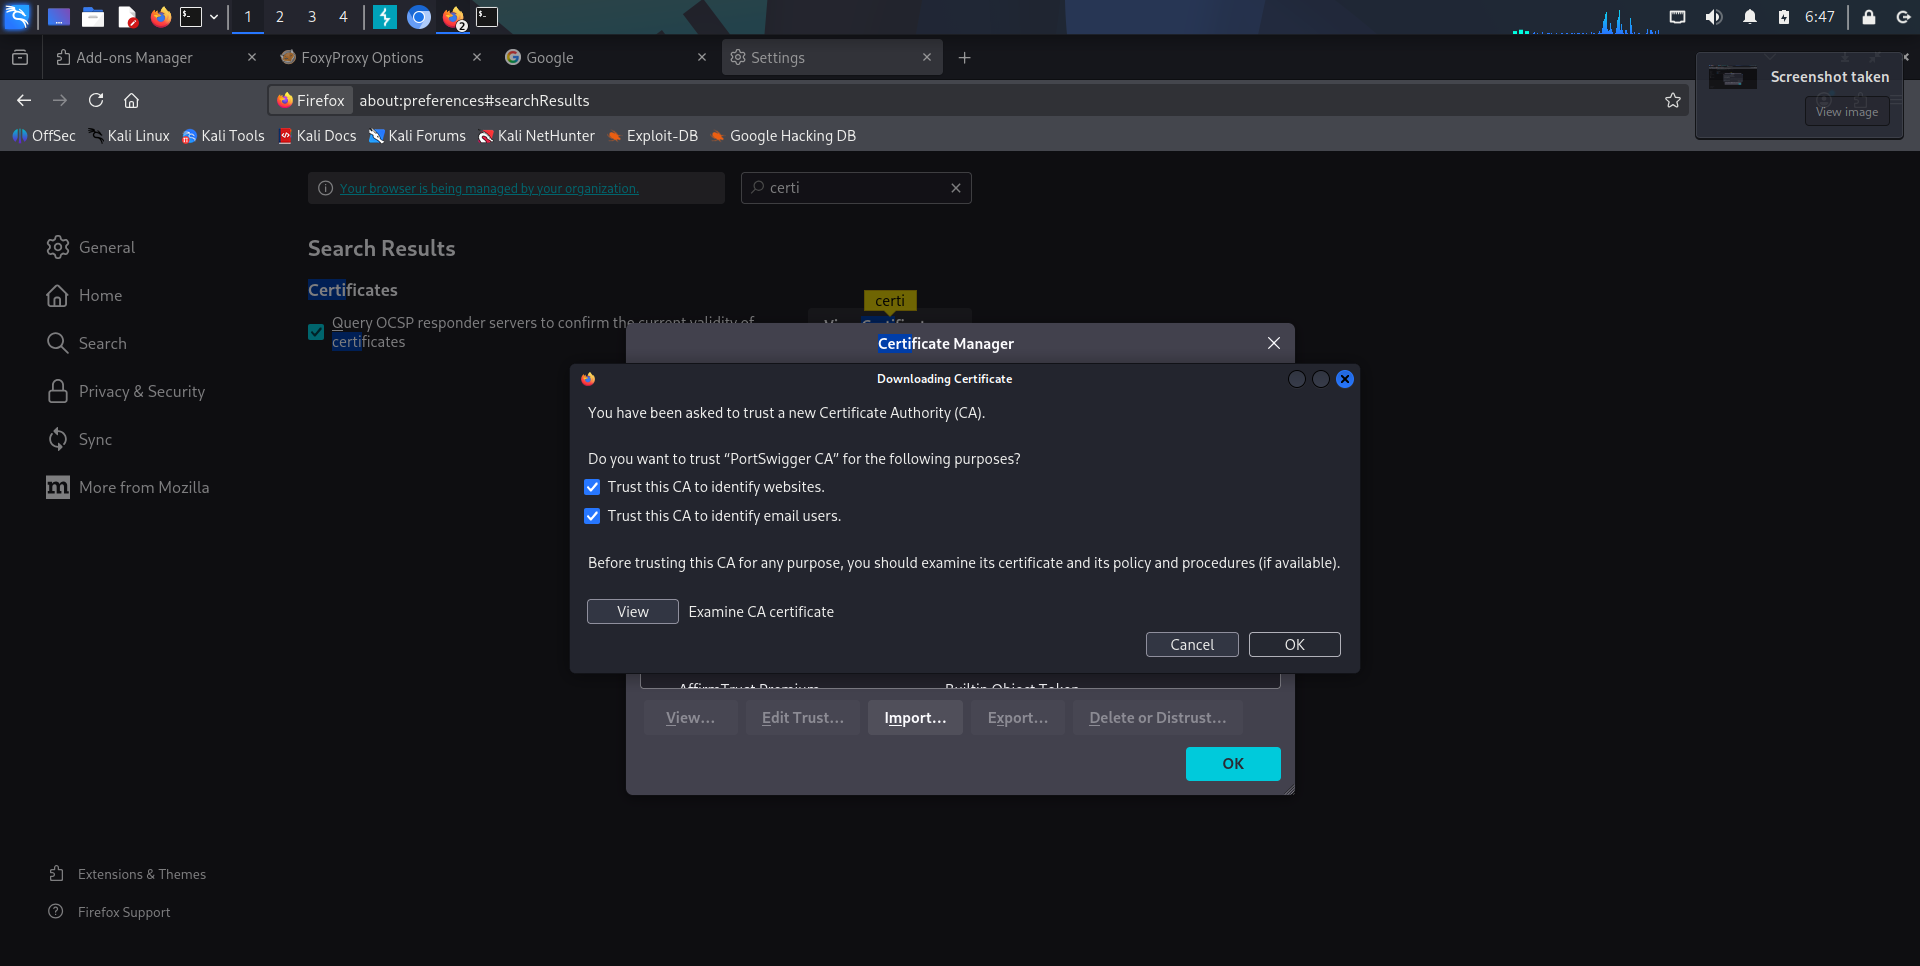The width and height of the screenshot is (1920, 966).
Task: Open the Google Hacking DB bookmark
Action: point(783,136)
